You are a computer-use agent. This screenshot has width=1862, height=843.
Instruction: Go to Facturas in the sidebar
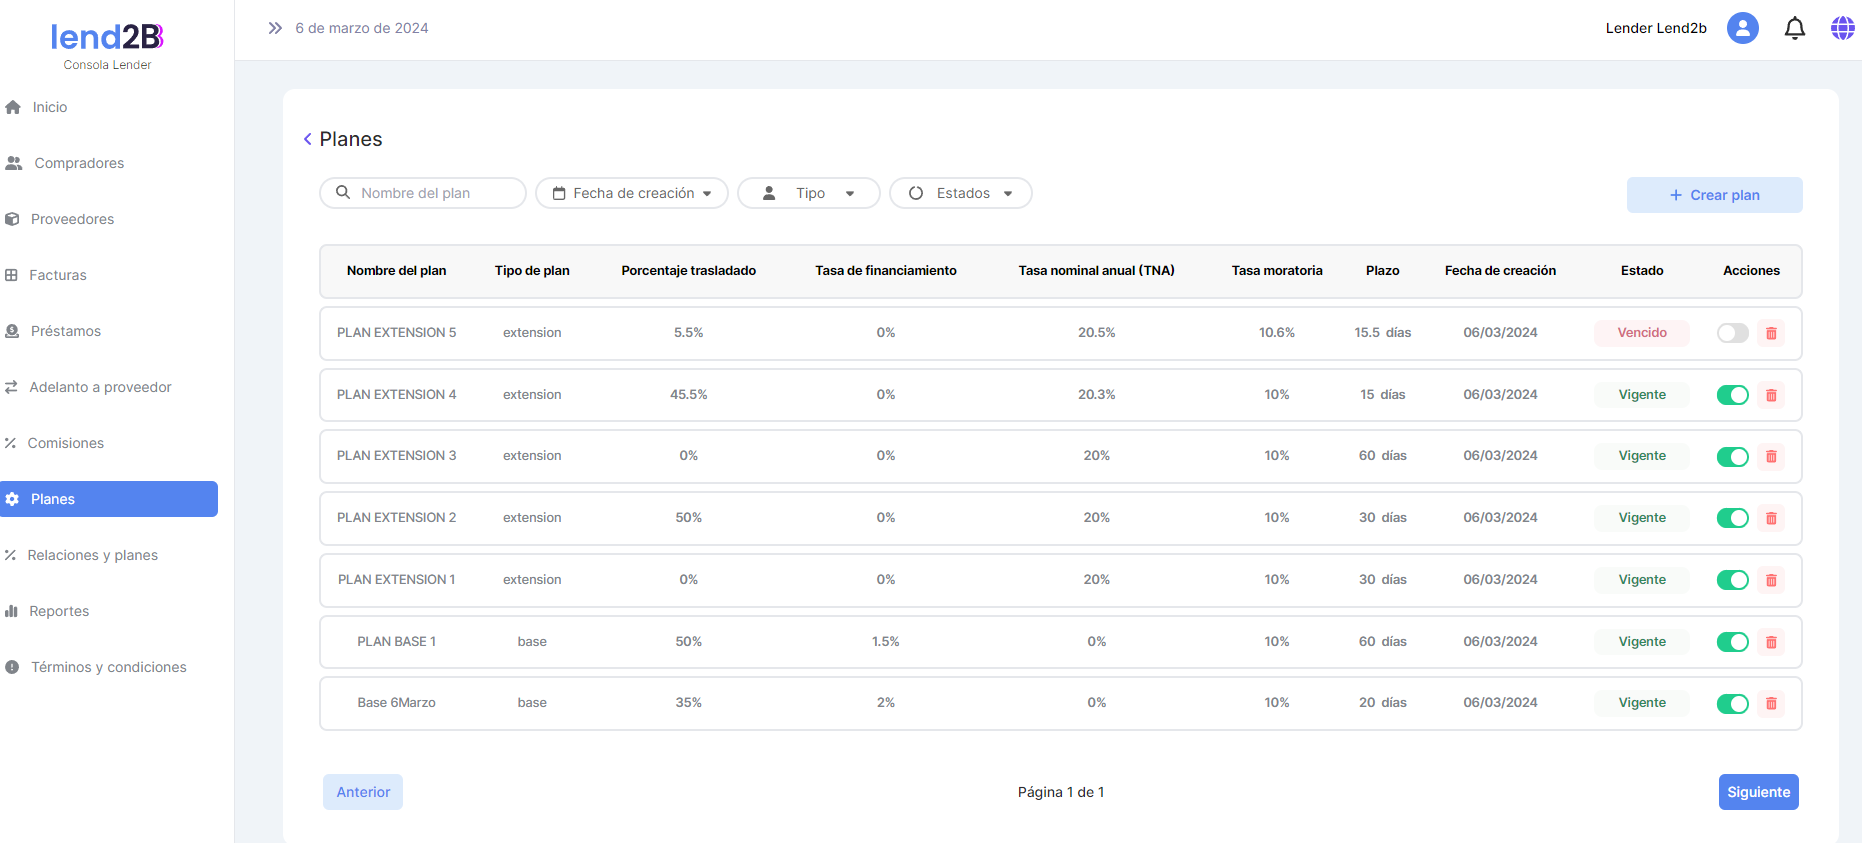tap(58, 275)
